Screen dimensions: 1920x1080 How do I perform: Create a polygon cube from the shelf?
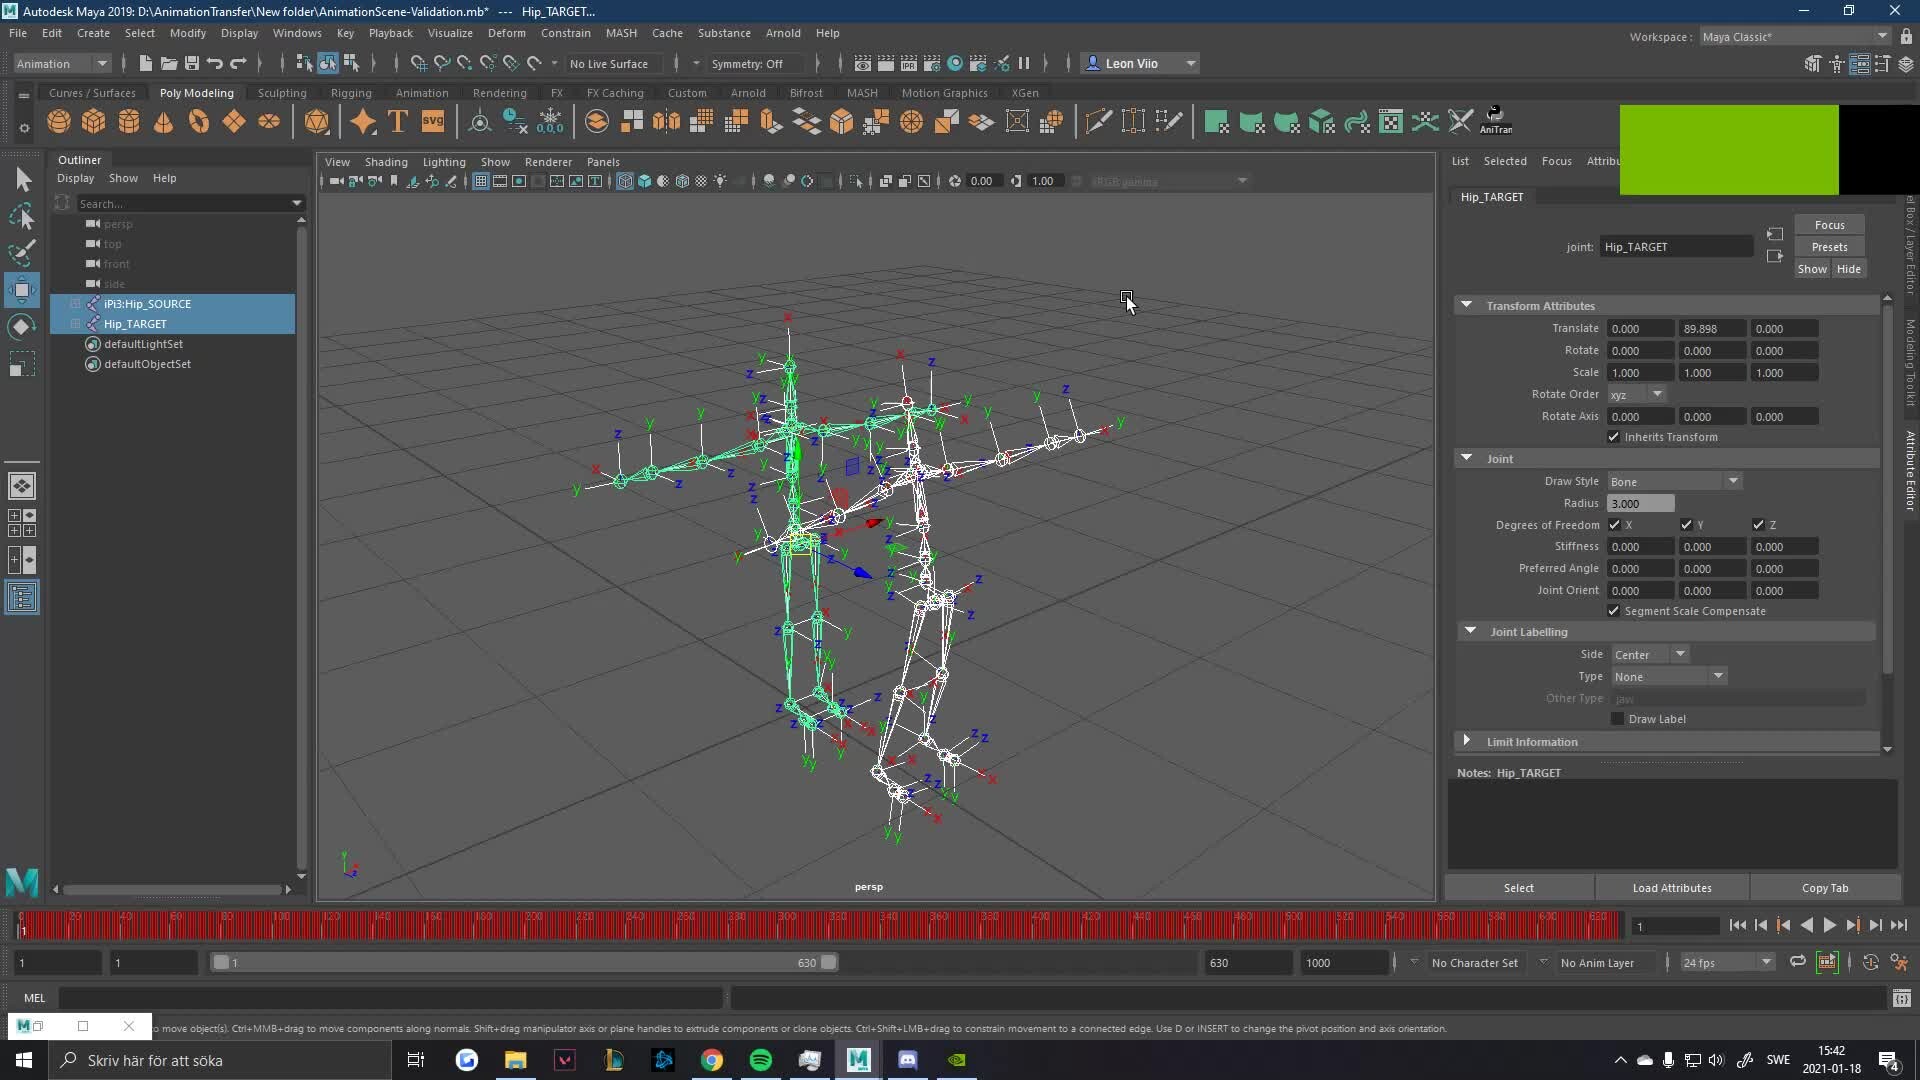[93, 120]
